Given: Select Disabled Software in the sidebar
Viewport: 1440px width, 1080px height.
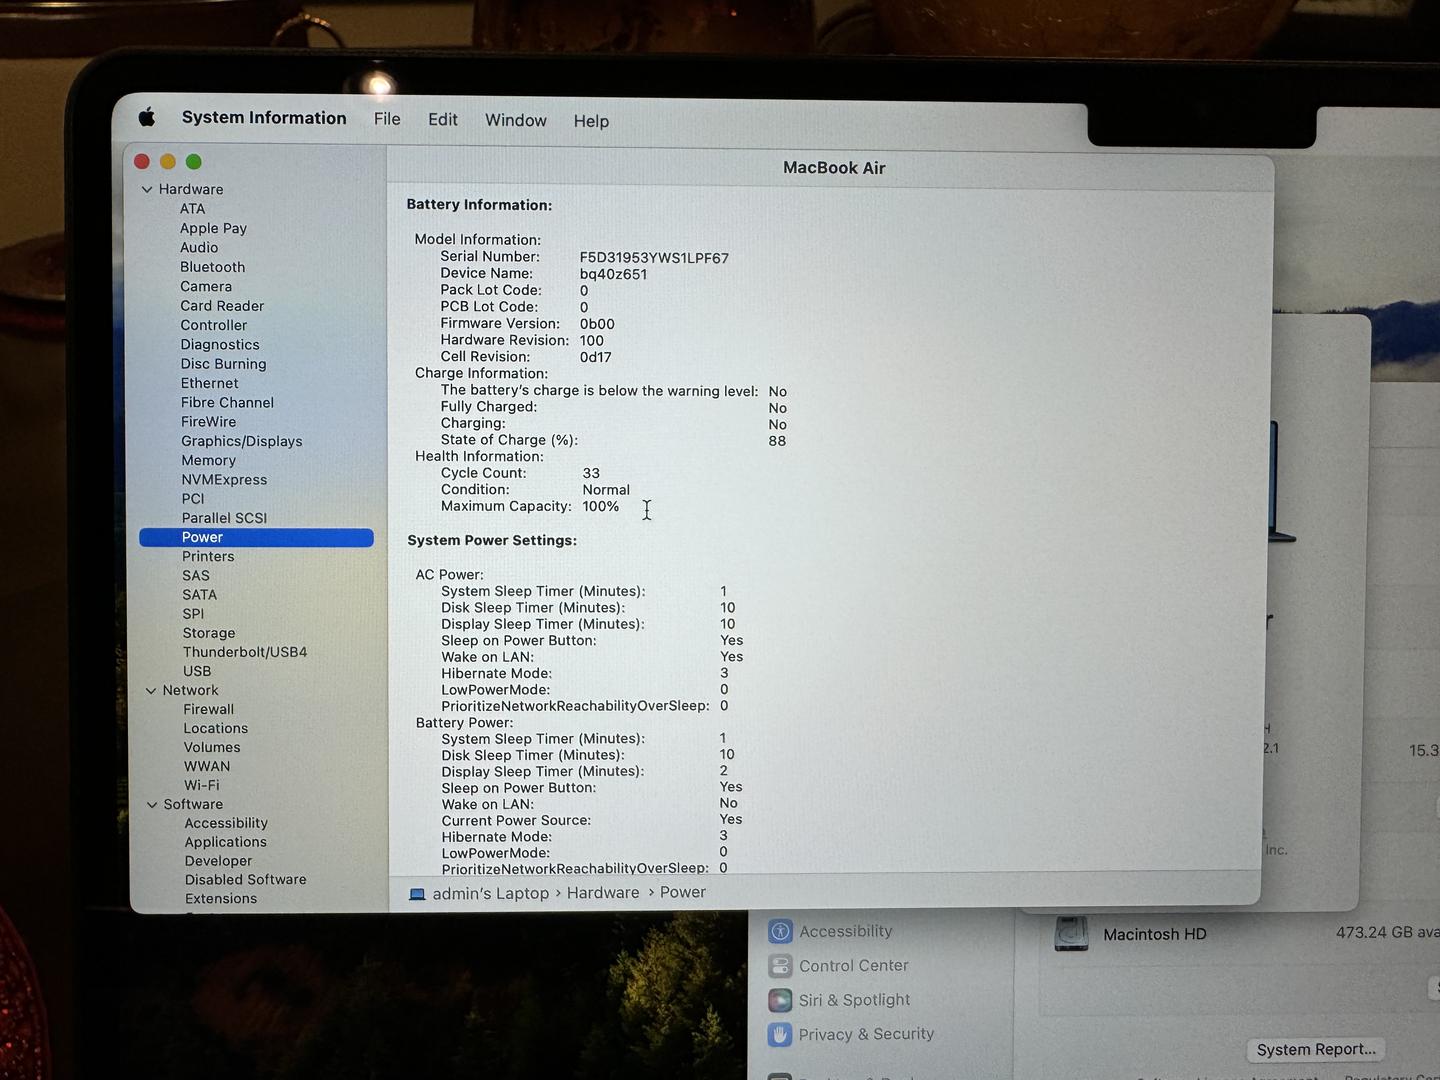Looking at the screenshot, I should (245, 880).
